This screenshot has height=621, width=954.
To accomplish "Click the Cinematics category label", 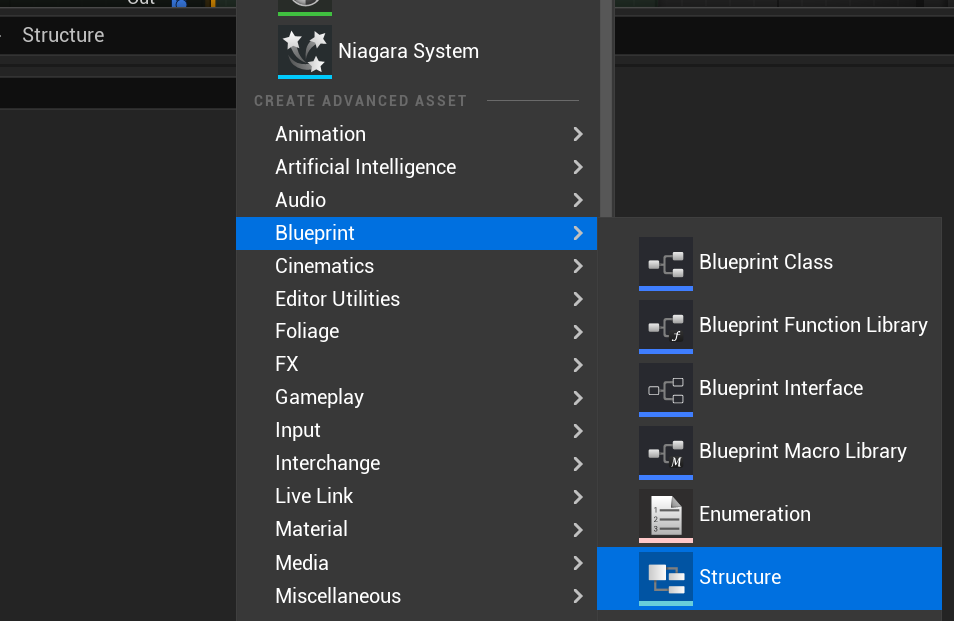I will pyautogui.click(x=324, y=266).
